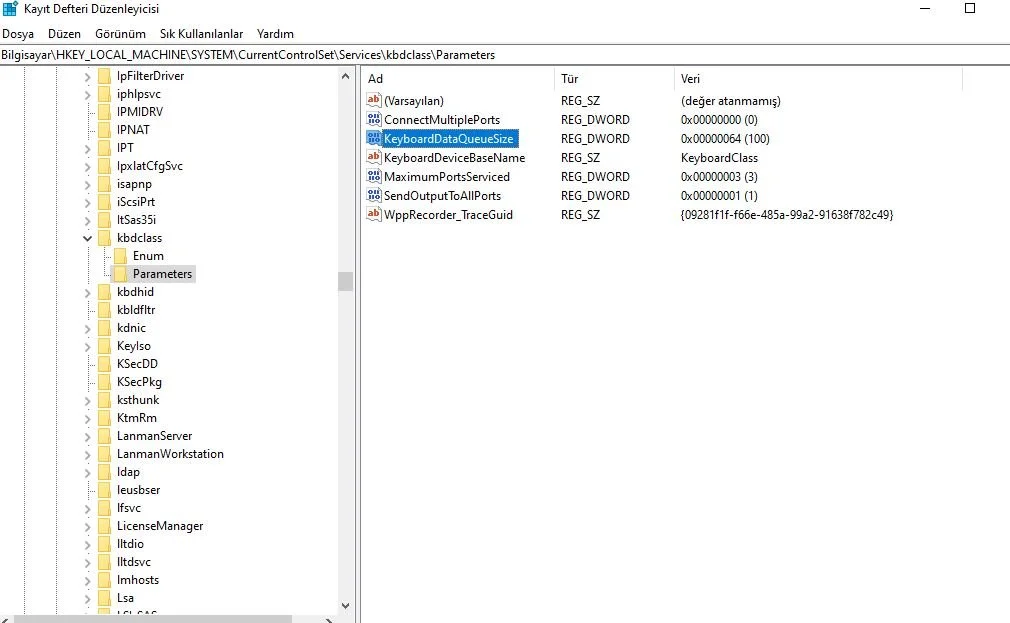Open the Düzen menu
Screen dimensions: 1010x623
coord(64,34)
